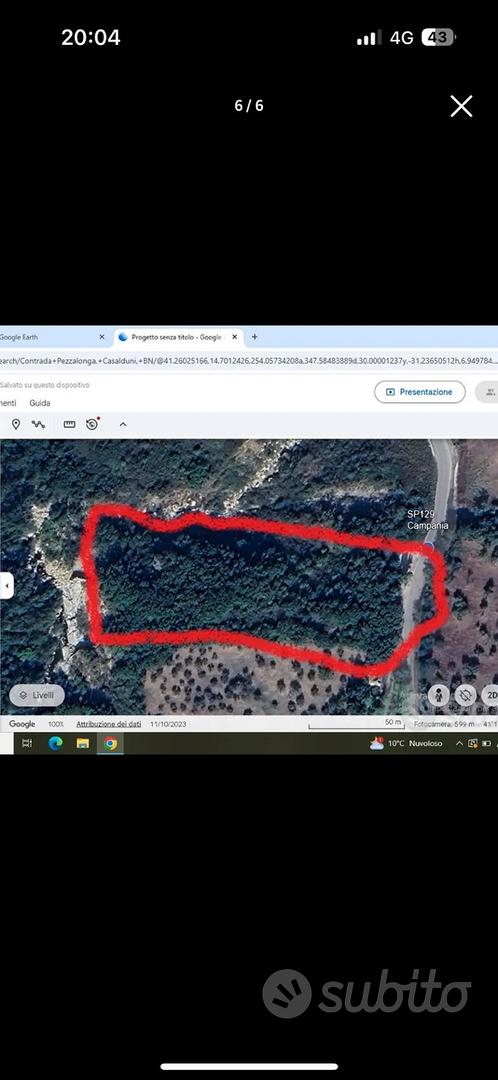This screenshot has height=1080, width=498.
Task: Open Microsoft Edge from the taskbar
Action: (55, 743)
